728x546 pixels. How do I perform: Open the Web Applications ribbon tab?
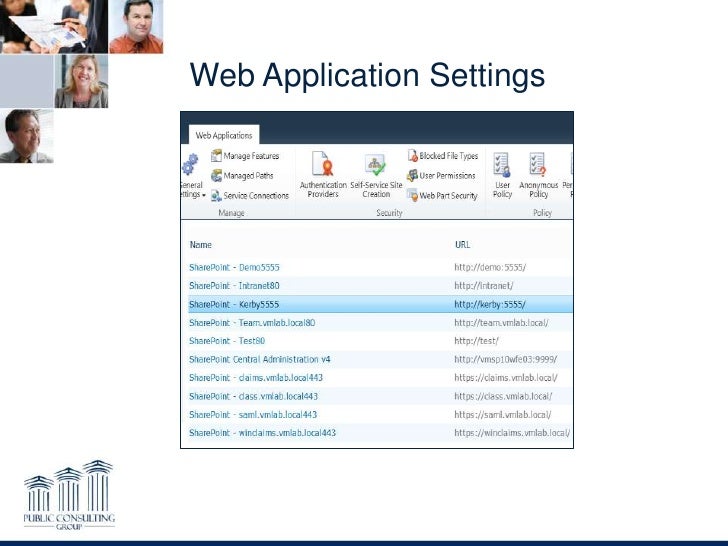tap(224, 135)
